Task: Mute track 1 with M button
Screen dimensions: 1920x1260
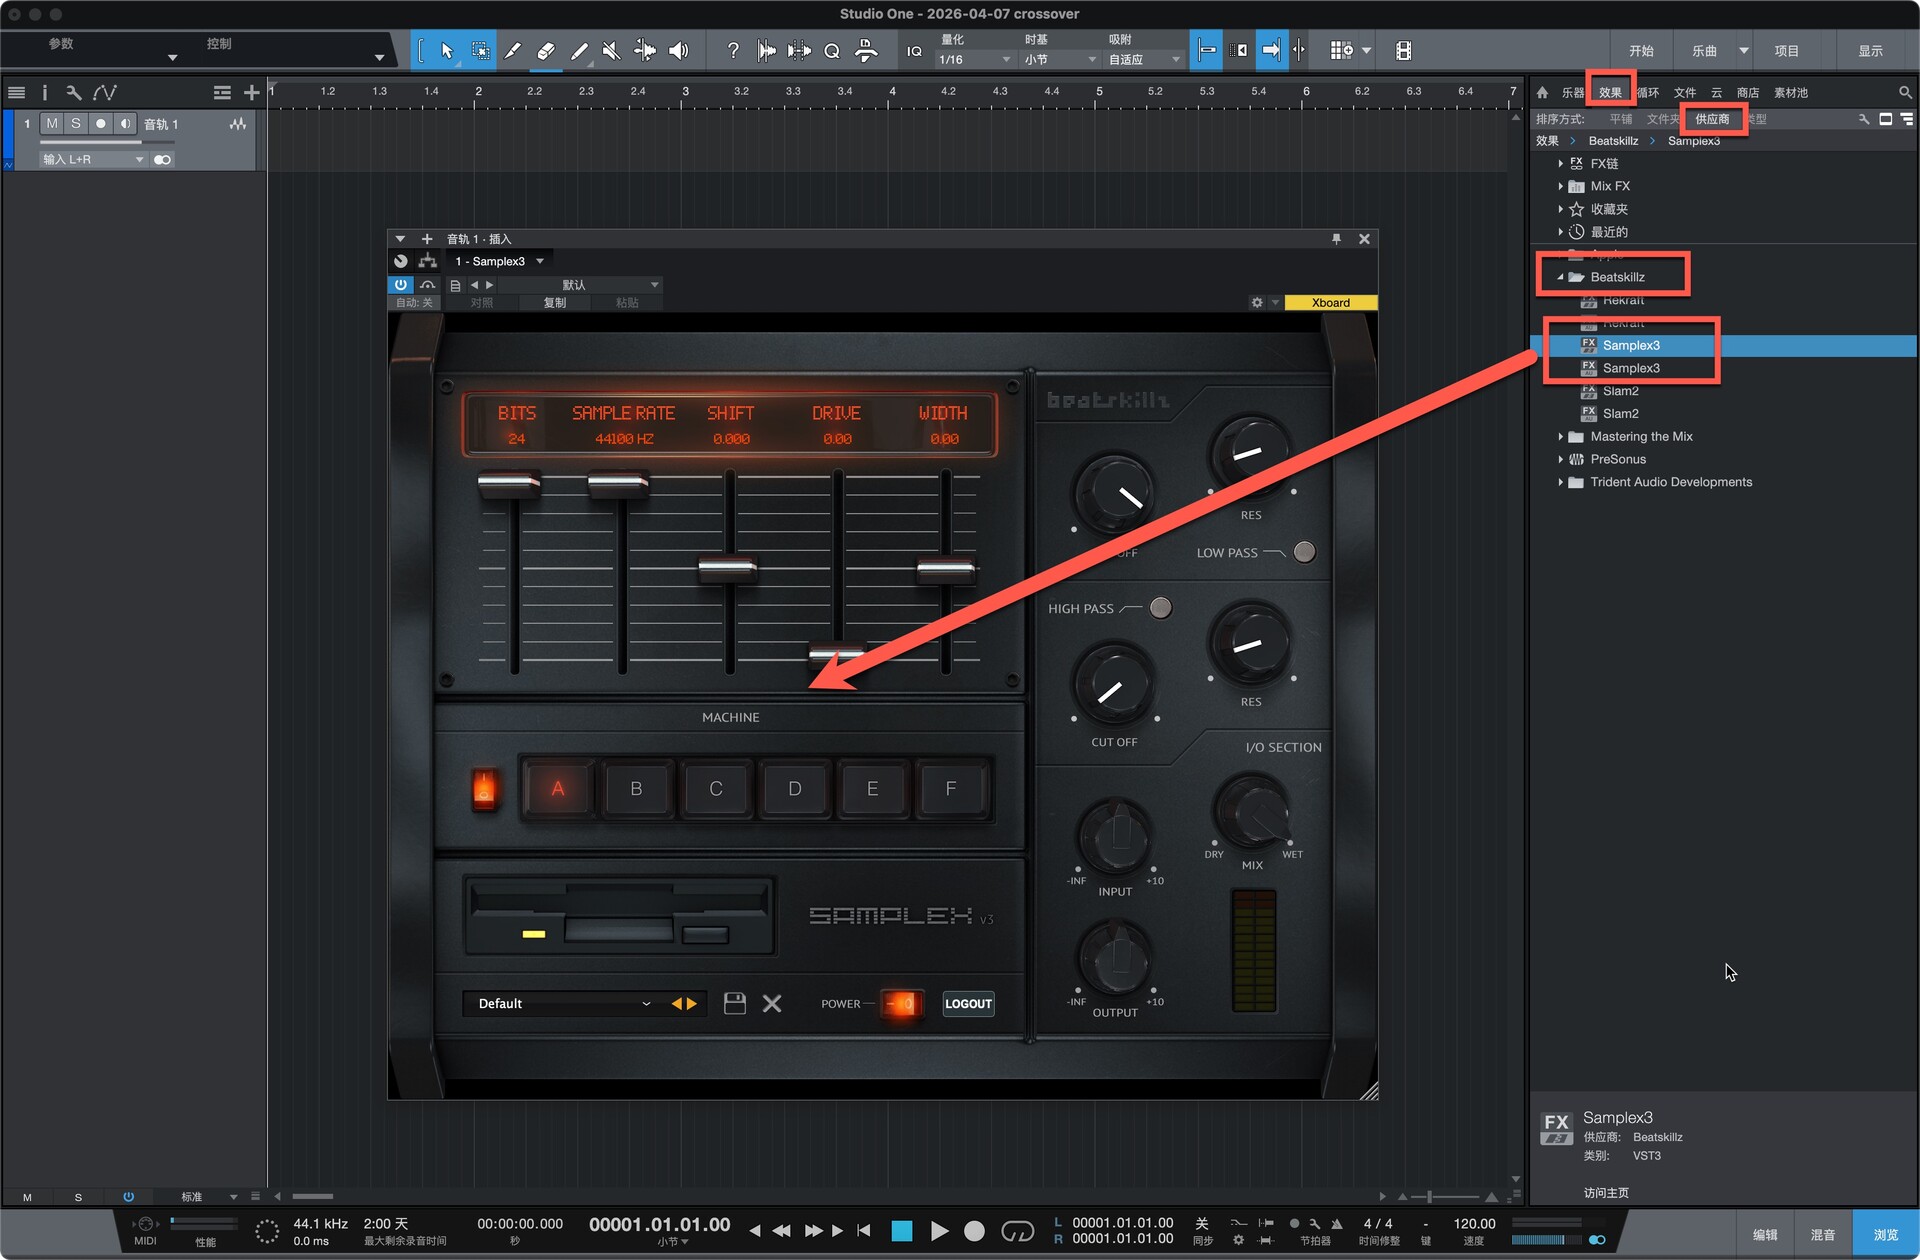Action: click(x=52, y=124)
